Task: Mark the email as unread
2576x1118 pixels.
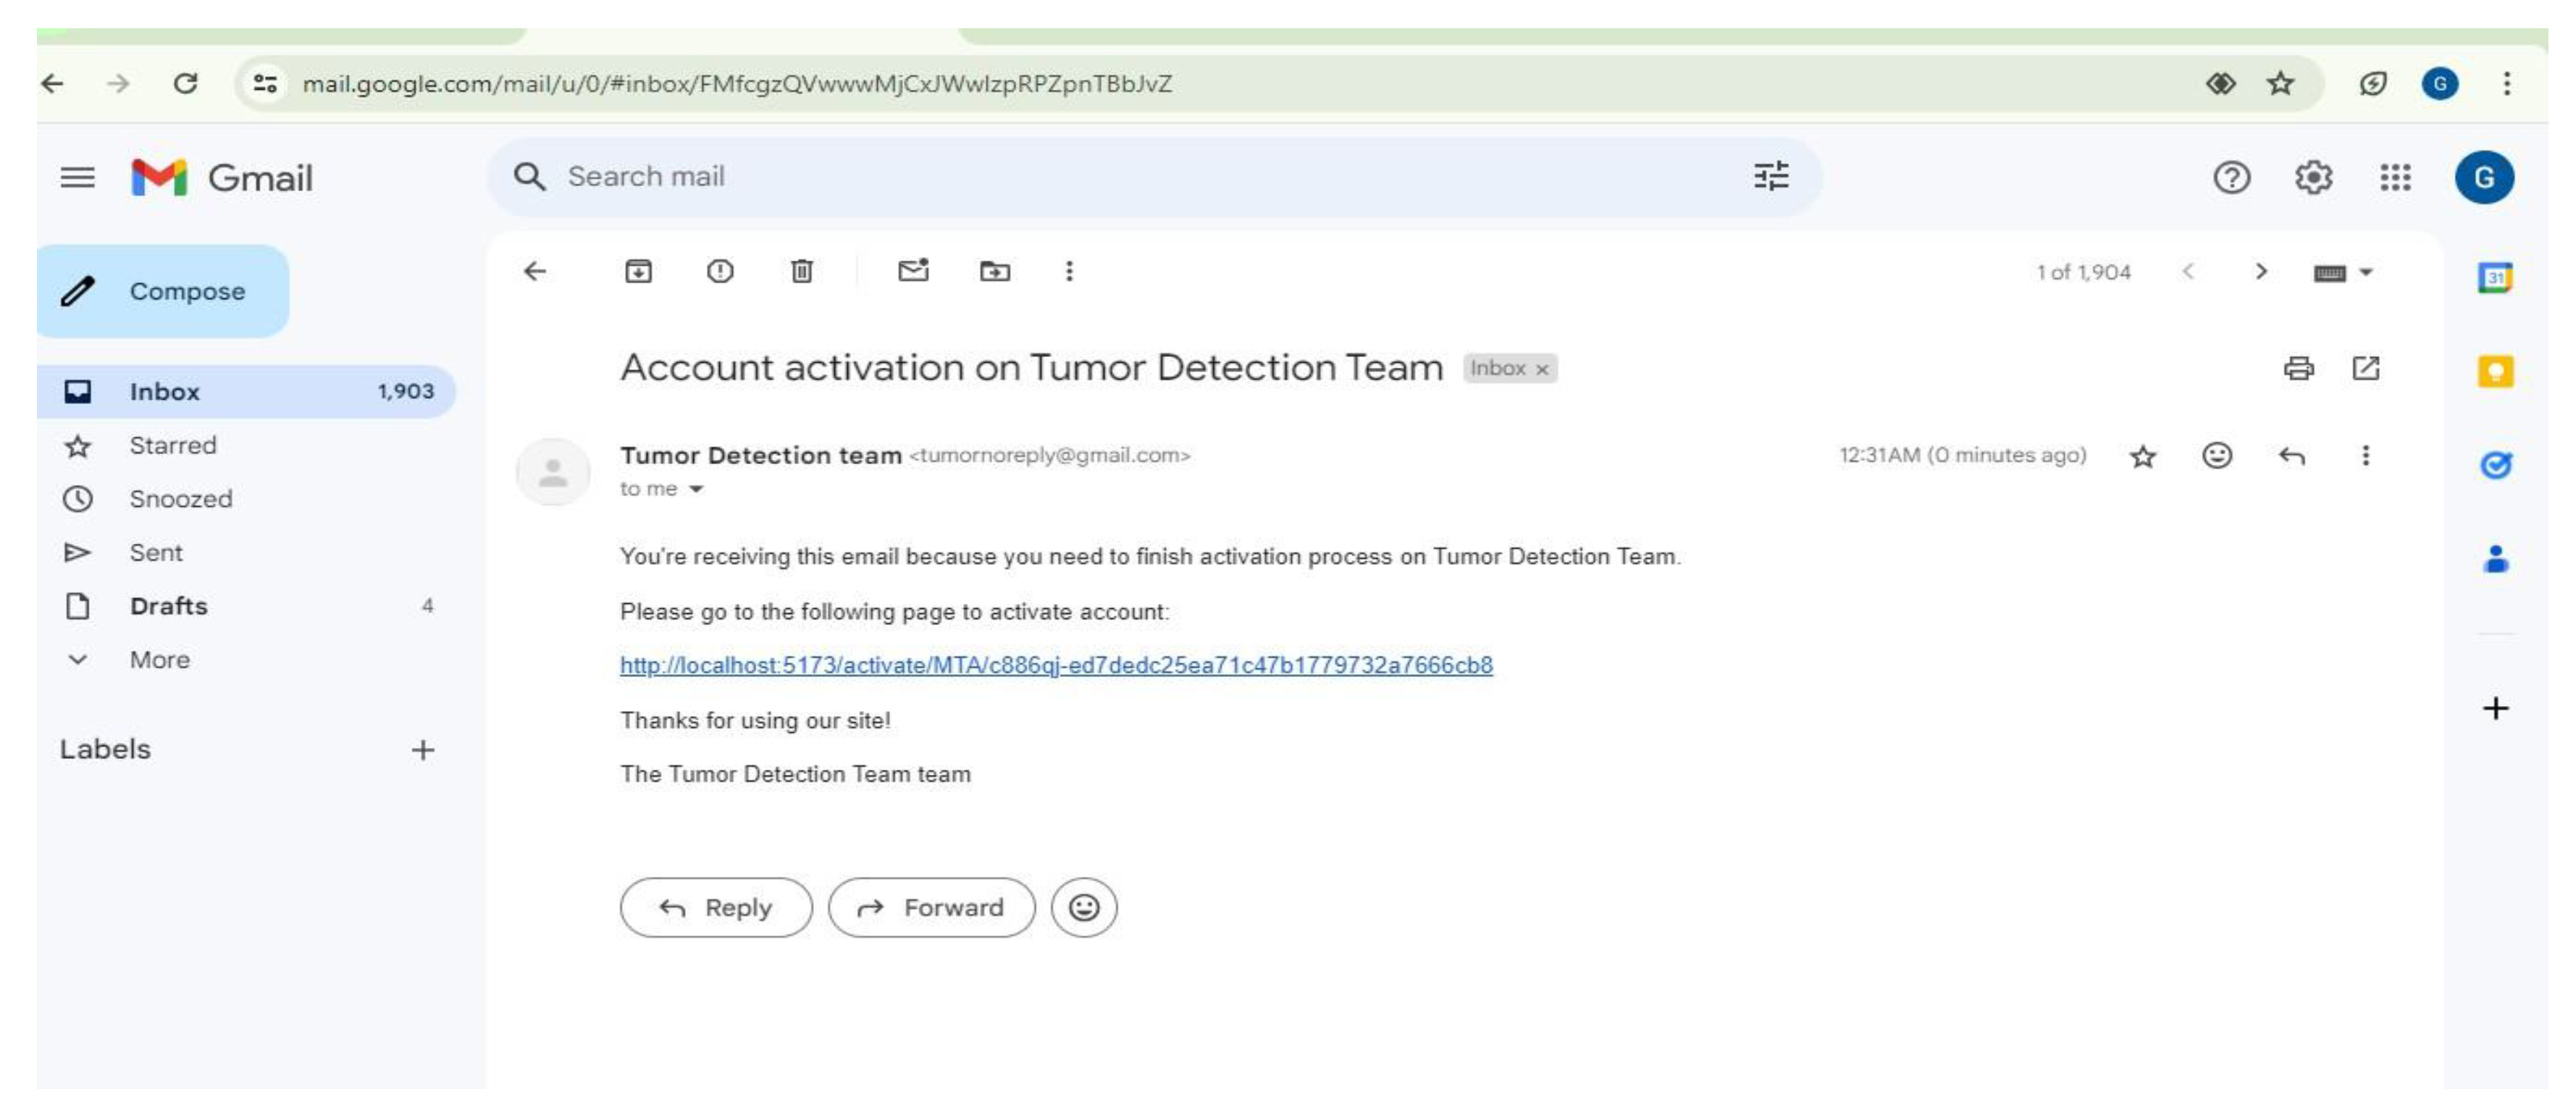Action: coord(913,271)
